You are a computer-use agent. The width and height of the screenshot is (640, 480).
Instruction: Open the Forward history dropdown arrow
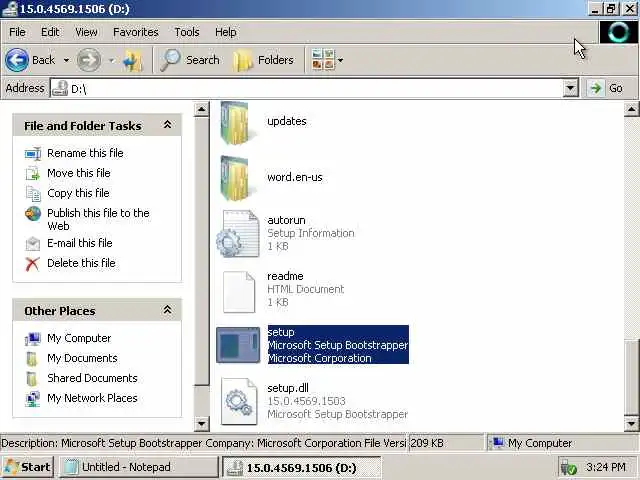point(111,60)
